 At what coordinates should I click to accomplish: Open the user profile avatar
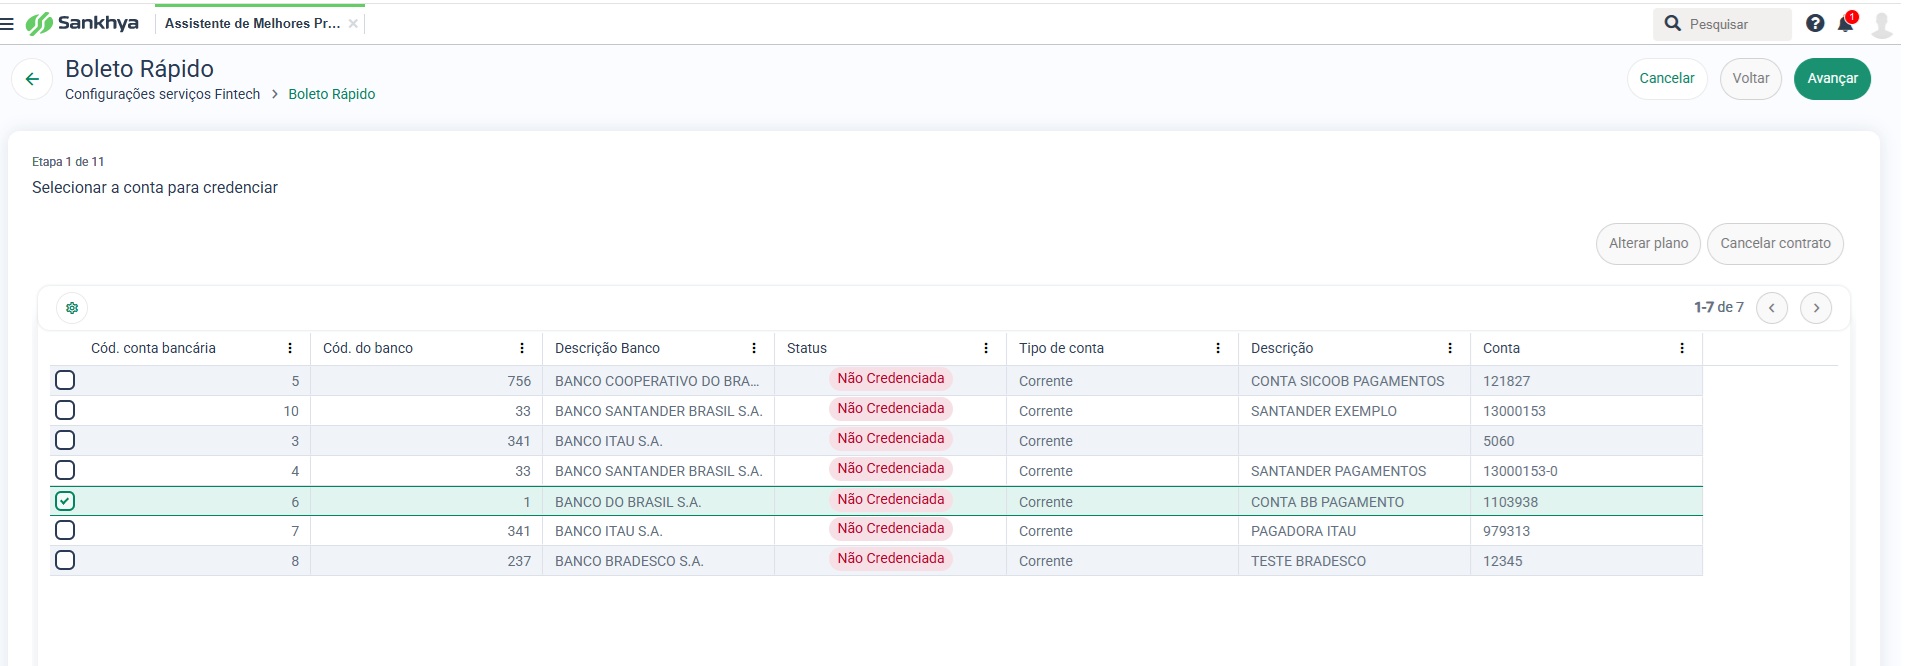(x=1882, y=24)
